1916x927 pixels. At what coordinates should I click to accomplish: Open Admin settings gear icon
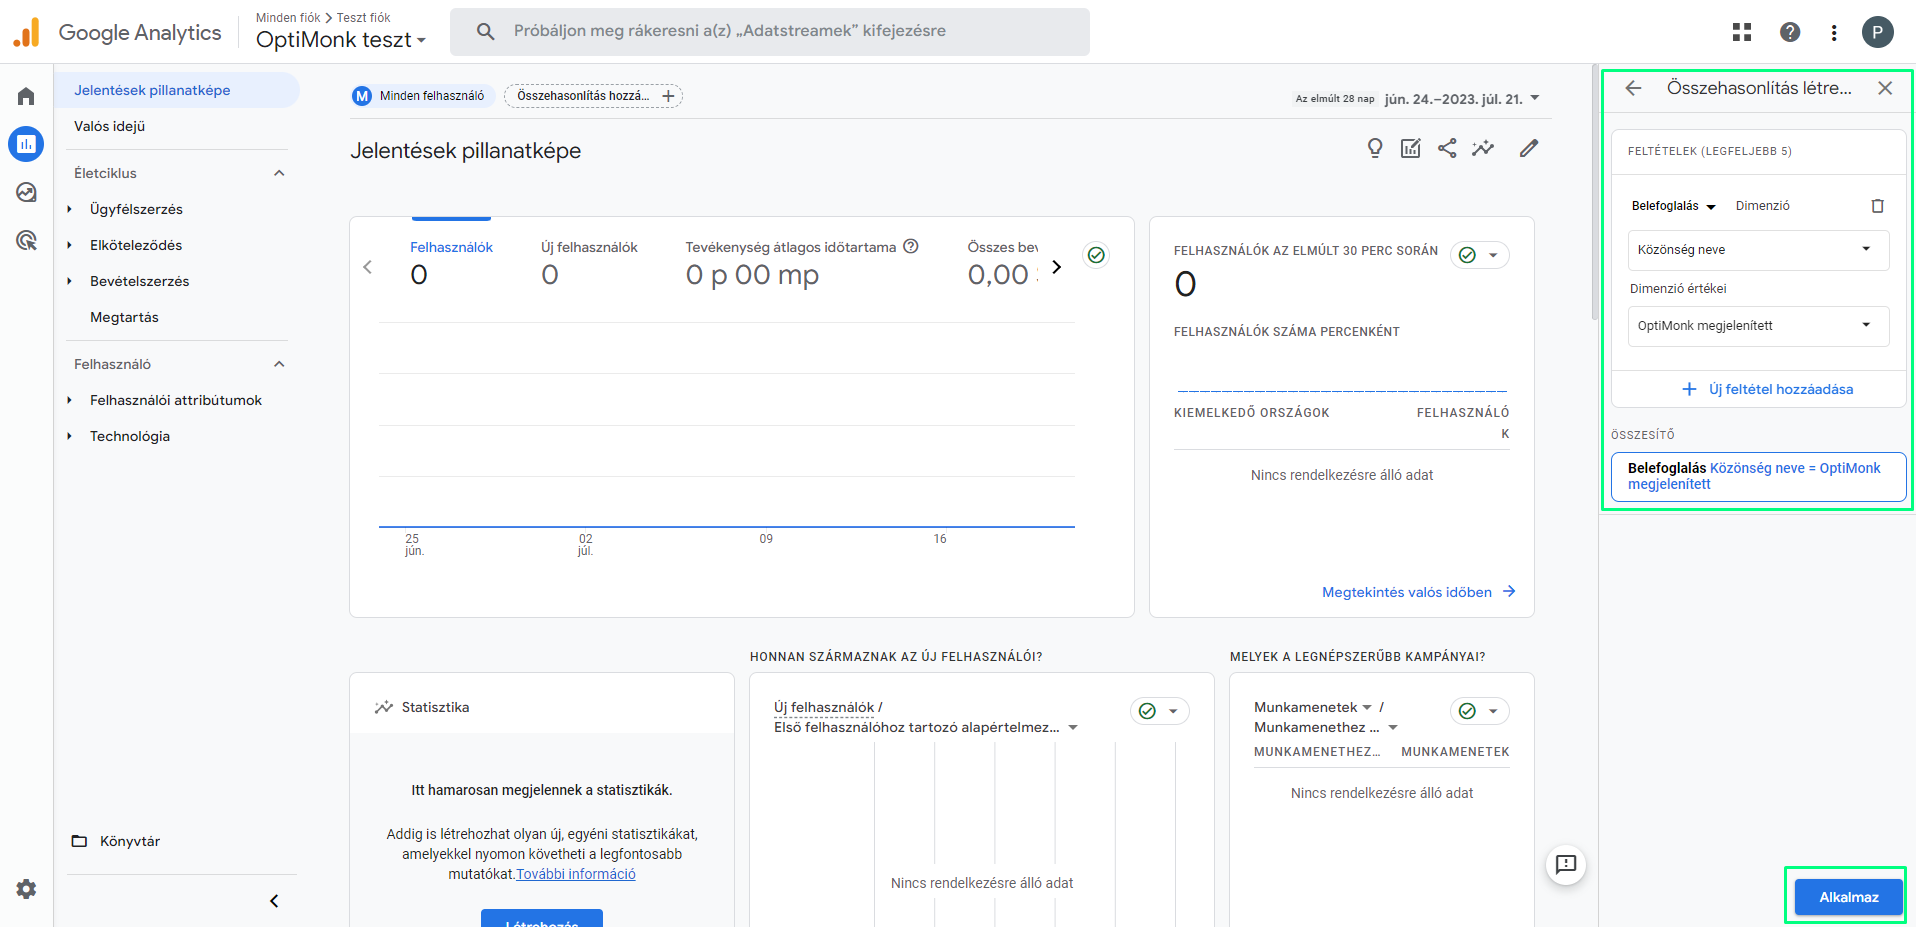pos(26,889)
